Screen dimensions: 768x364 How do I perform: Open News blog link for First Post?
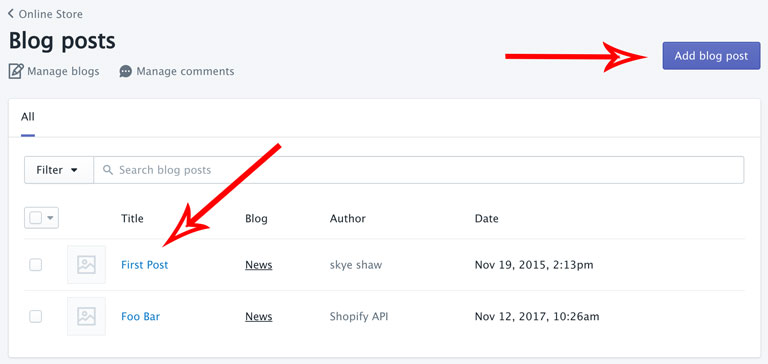(x=259, y=265)
